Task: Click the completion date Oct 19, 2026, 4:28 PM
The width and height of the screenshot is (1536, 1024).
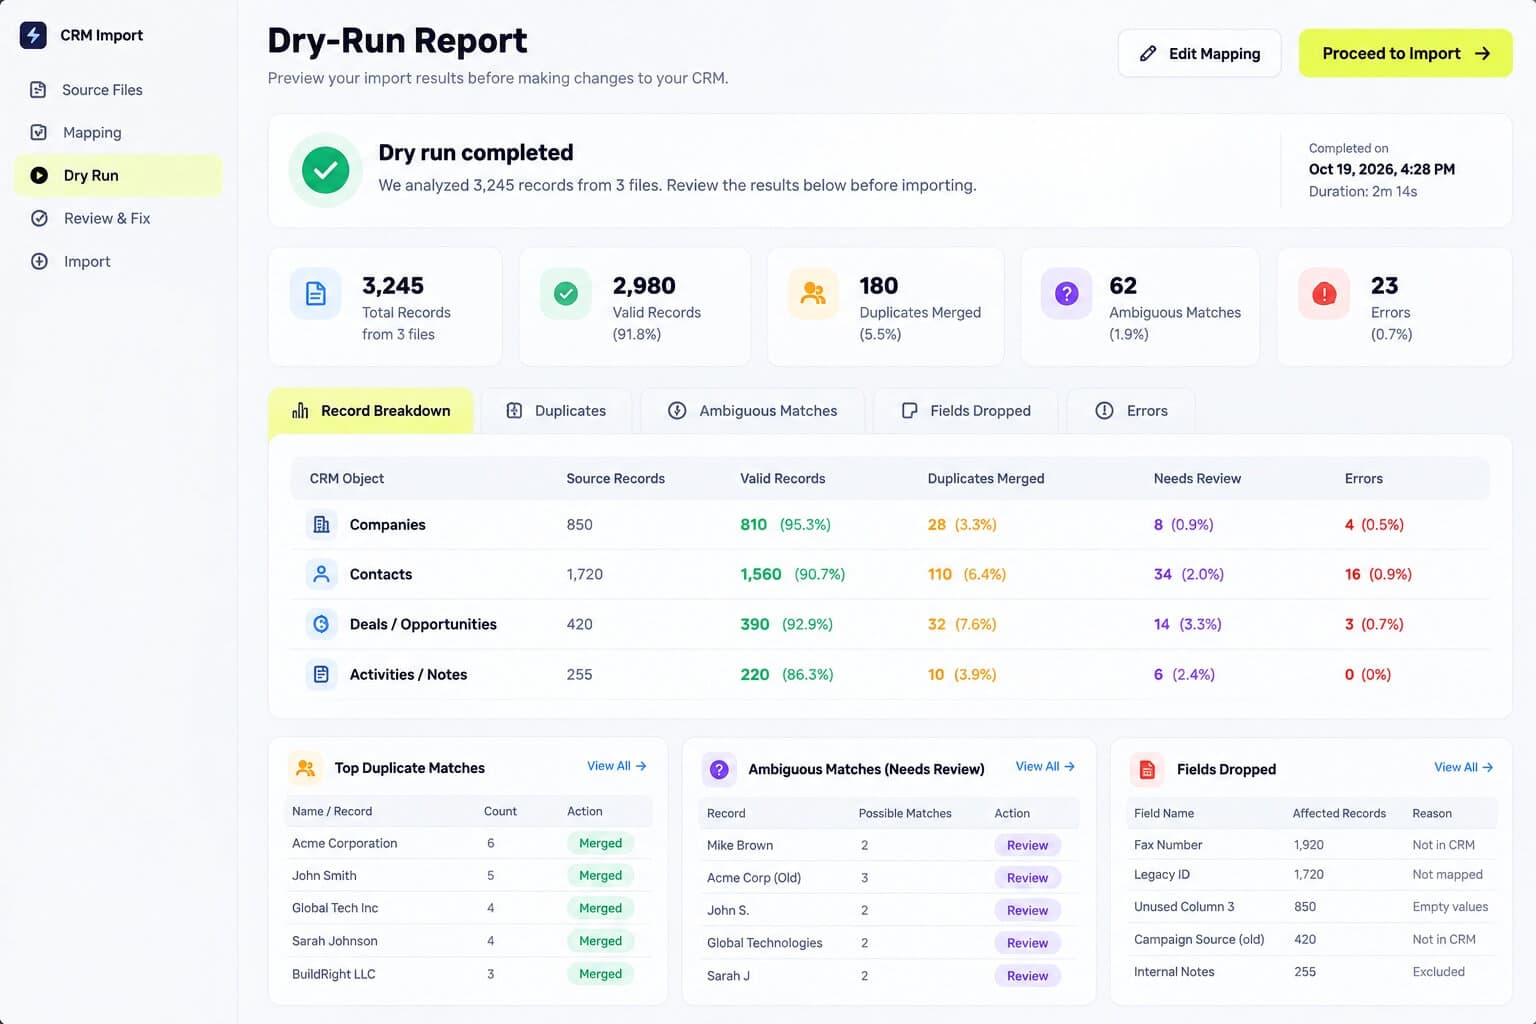Action: point(1381,169)
